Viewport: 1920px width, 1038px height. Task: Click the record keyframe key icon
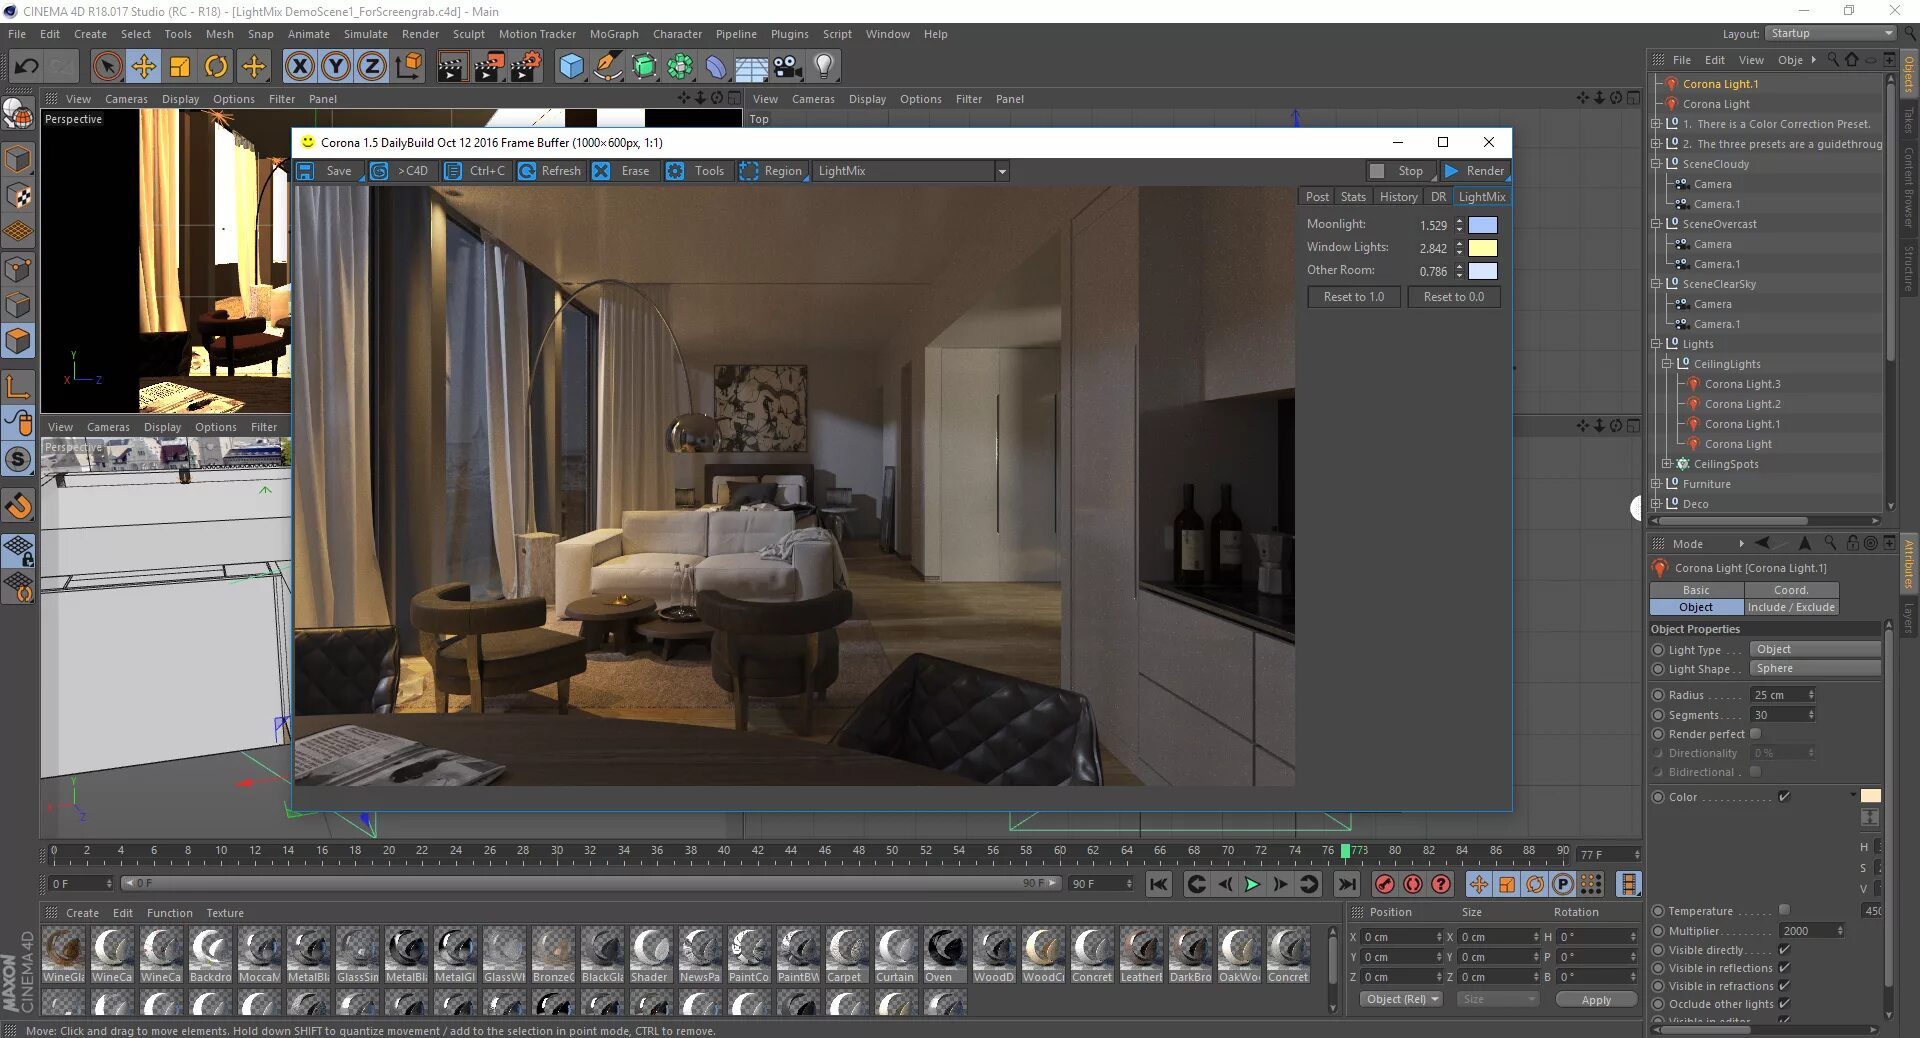point(1385,885)
